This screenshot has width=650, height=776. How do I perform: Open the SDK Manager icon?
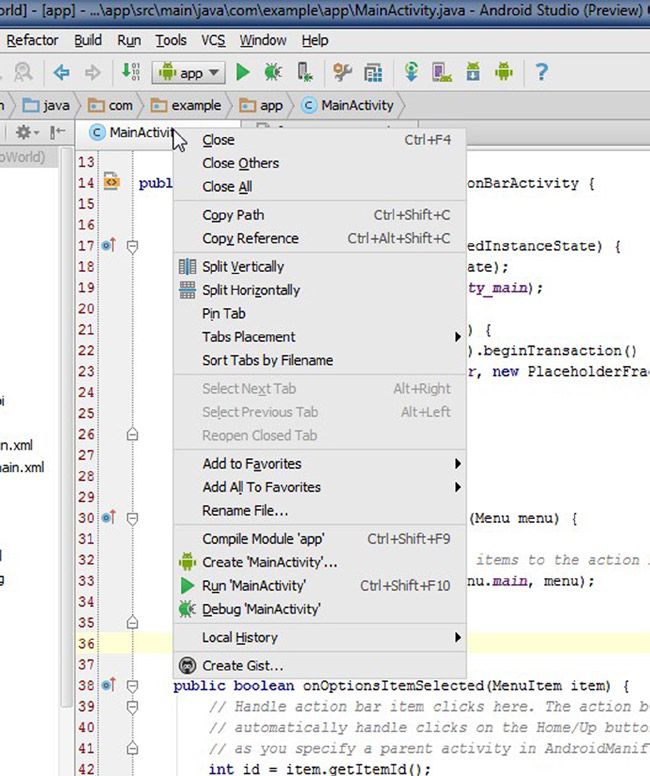(473, 73)
